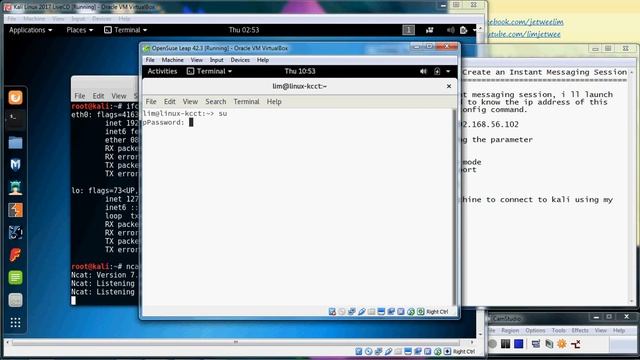Click 'Create an Instant Messaging Session' heading
640x360 pixels.
click(544, 72)
